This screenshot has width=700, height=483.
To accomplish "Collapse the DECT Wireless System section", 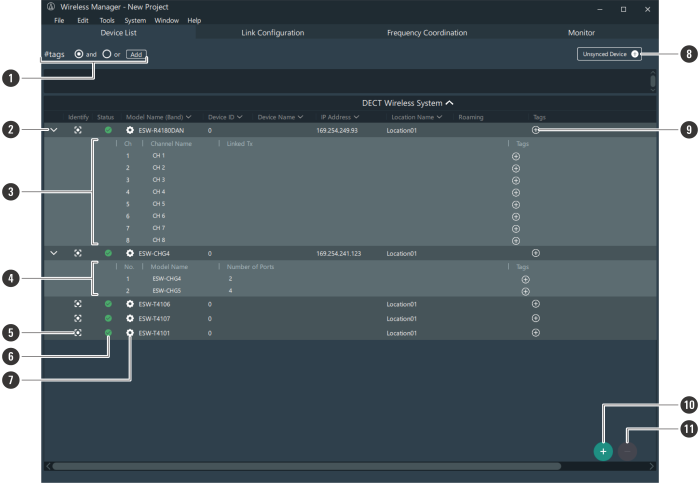I will pos(450,103).
